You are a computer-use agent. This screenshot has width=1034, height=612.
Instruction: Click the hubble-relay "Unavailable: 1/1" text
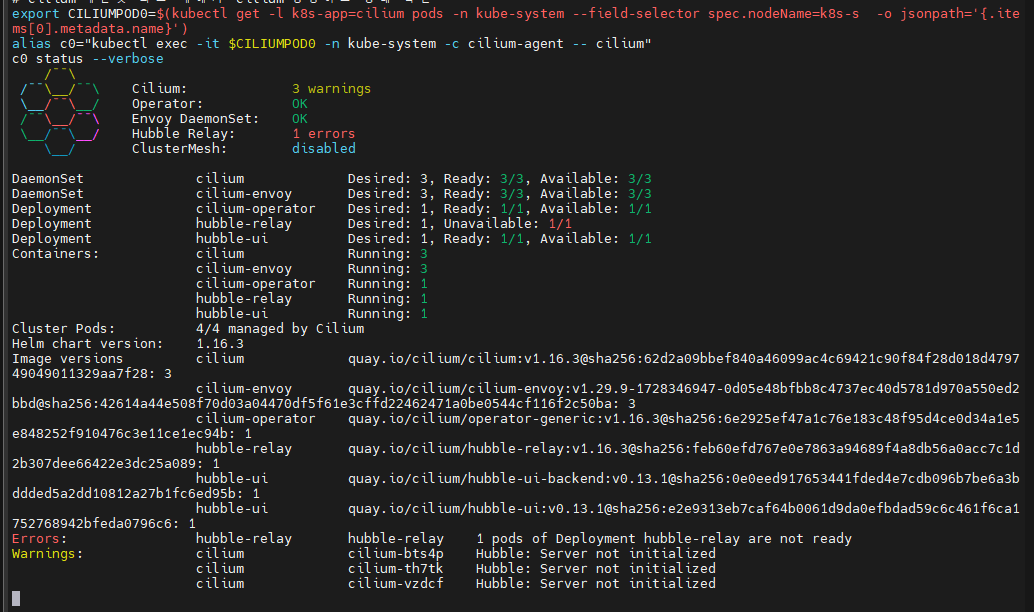click(x=508, y=224)
